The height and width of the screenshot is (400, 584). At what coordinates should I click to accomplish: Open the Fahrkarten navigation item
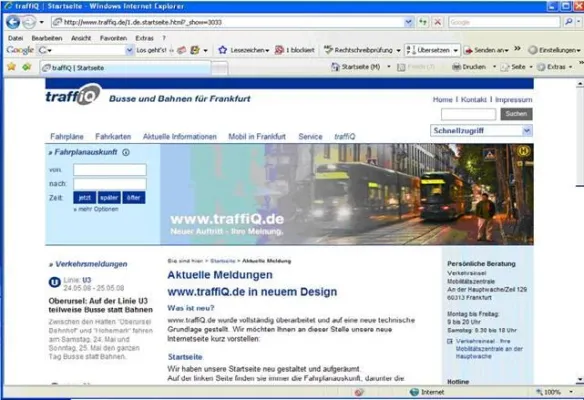tap(113, 137)
